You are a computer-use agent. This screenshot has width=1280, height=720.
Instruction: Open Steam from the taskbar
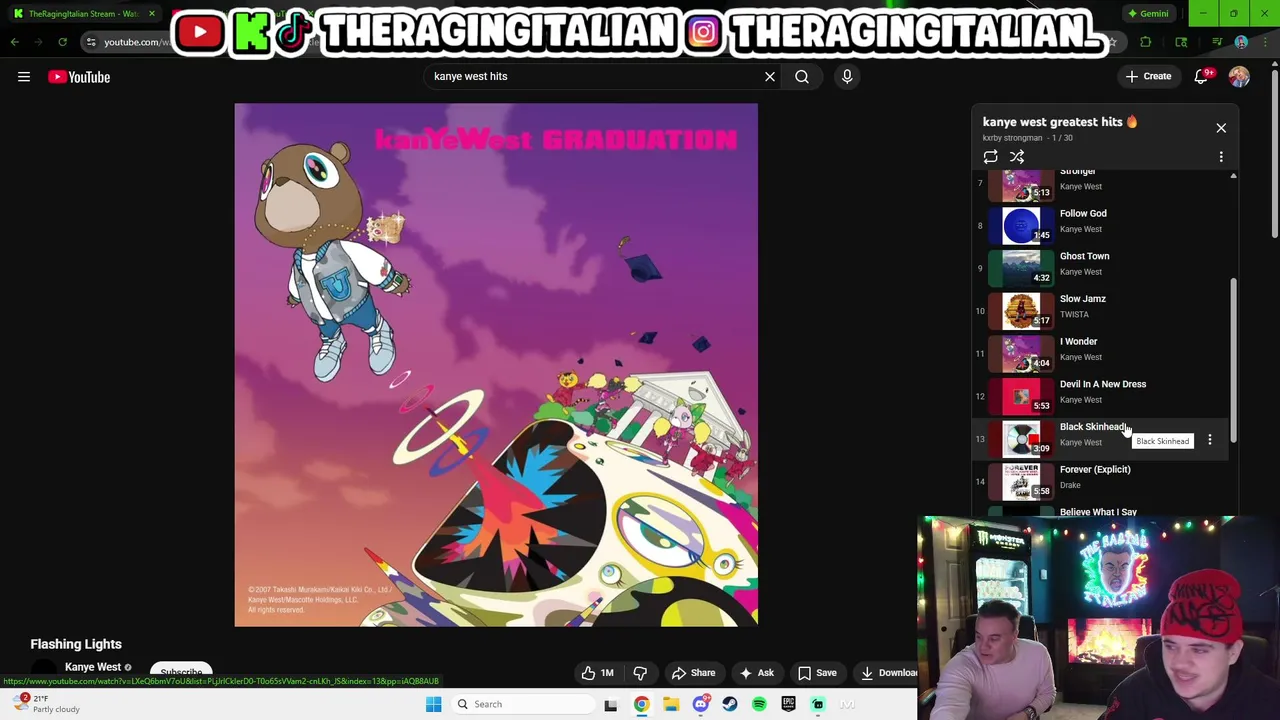click(x=730, y=704)
